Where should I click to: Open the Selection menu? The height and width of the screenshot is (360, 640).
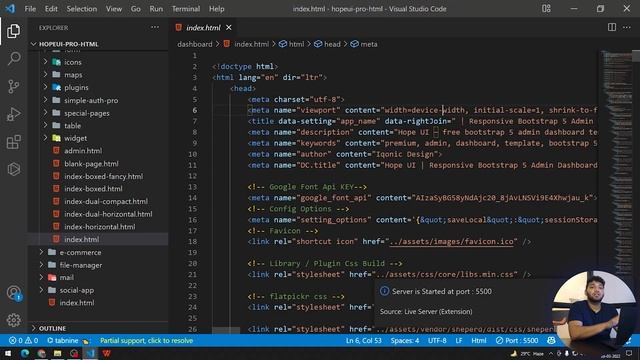pos(82,9)
